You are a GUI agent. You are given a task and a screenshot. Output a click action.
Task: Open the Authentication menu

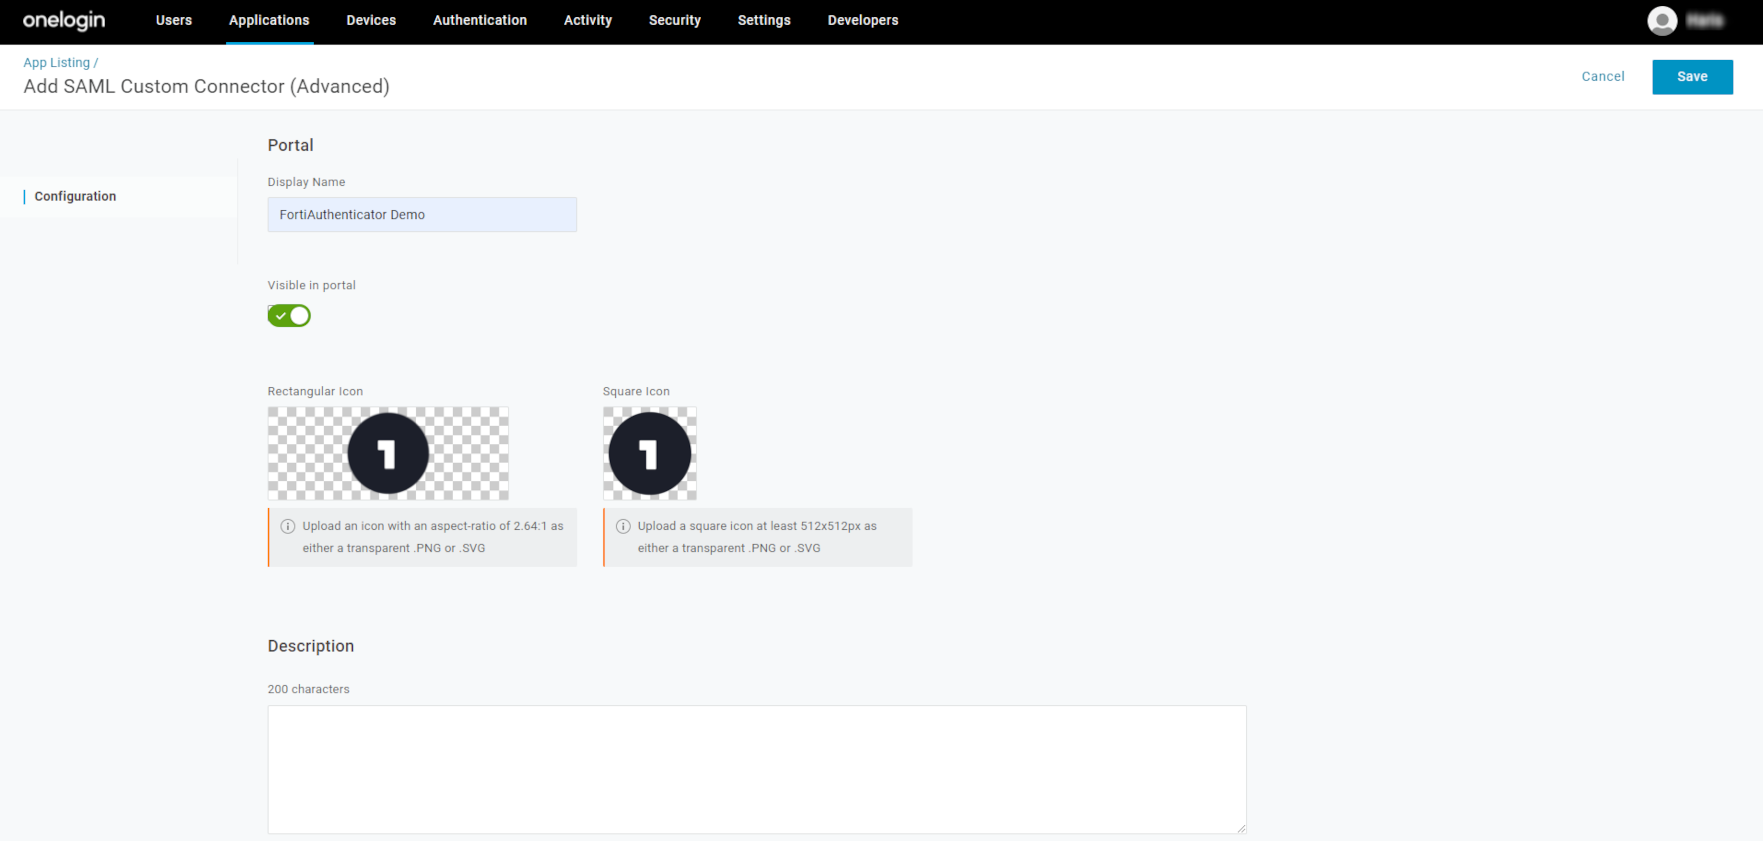[480, 20]
